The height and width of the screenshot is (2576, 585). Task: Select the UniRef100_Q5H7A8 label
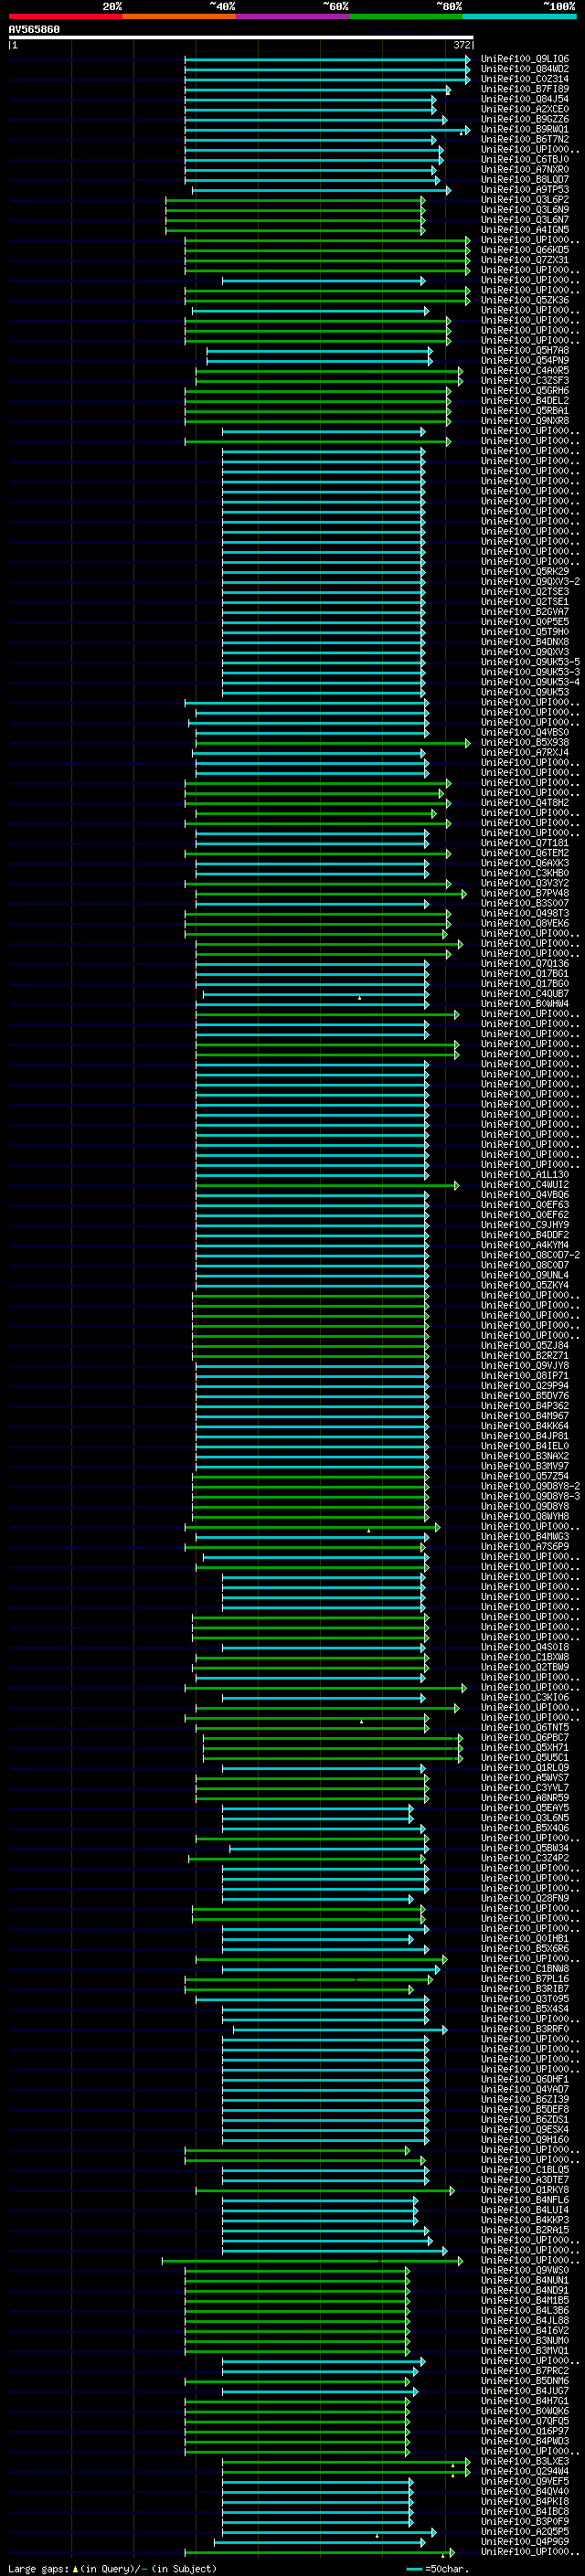click(x=525, y=350)
